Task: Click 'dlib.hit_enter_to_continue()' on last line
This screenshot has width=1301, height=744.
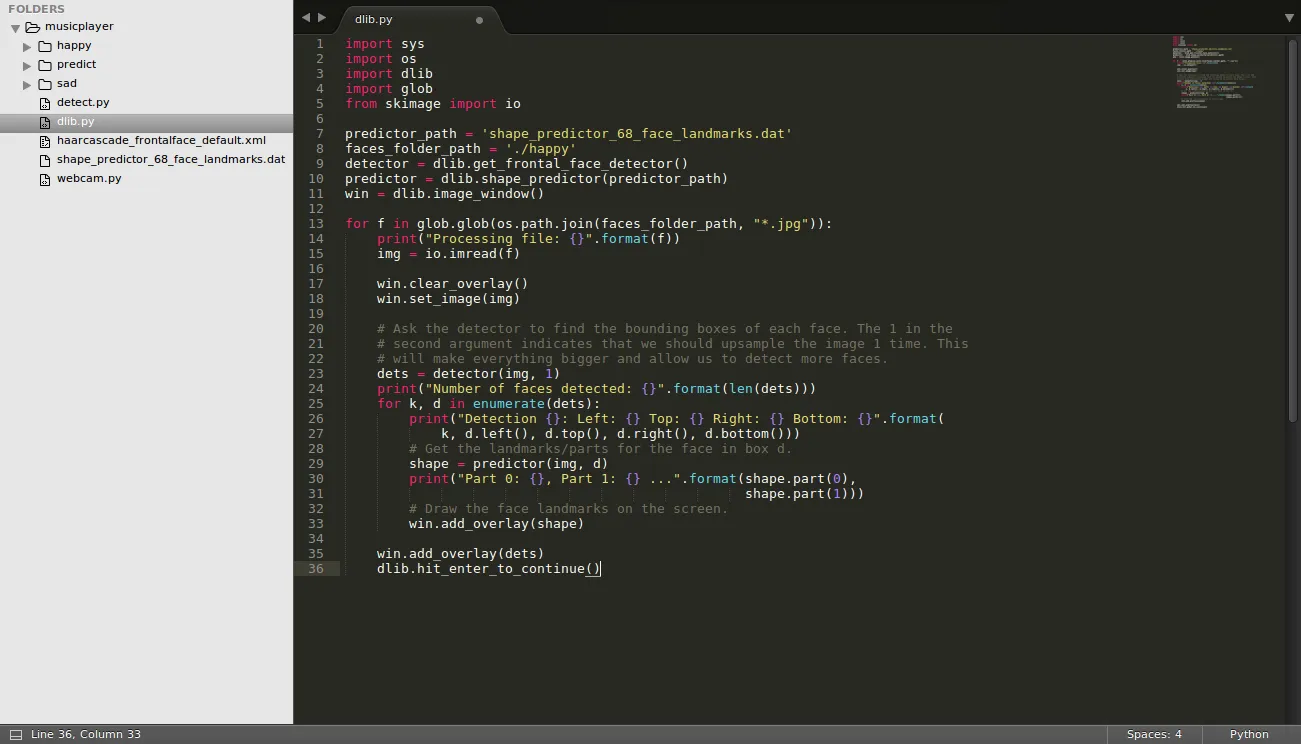Action: pyautogui.click(x=489, y=569)
